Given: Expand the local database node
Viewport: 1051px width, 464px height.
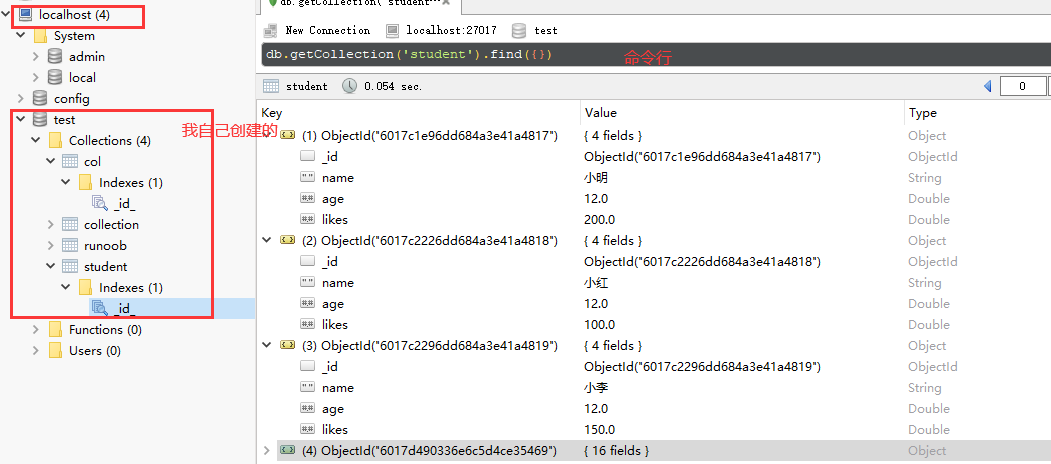Looking at the screenshot, I should [x=36, y=78].
